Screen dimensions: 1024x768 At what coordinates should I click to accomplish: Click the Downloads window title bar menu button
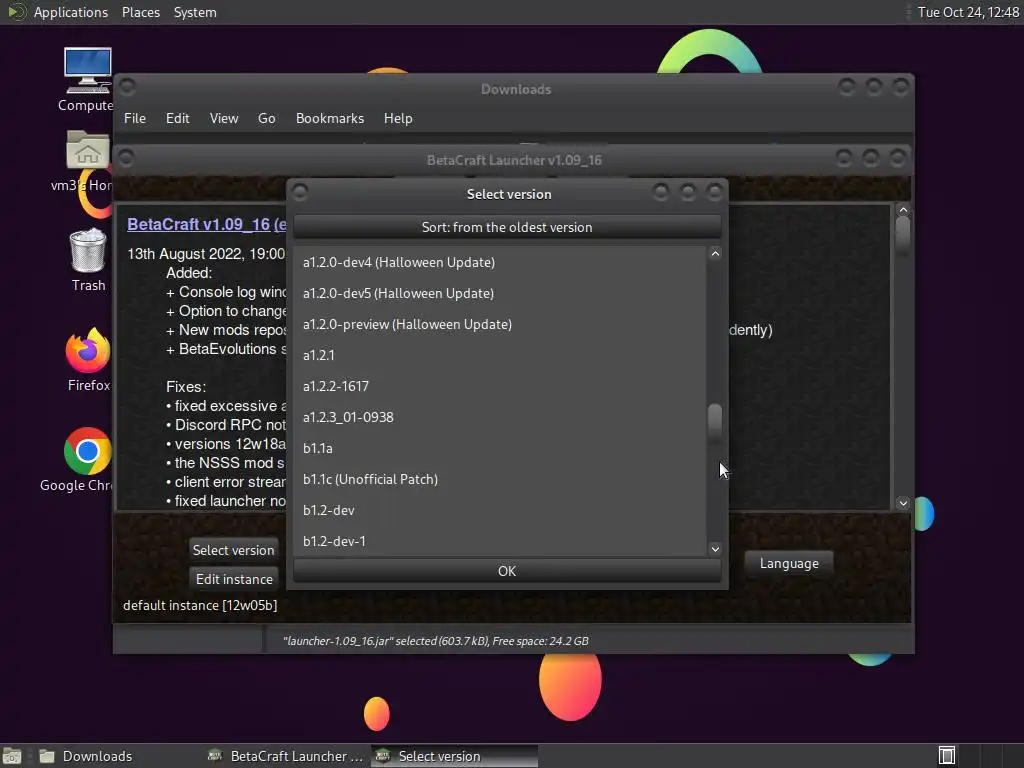(x=127, y=87)
